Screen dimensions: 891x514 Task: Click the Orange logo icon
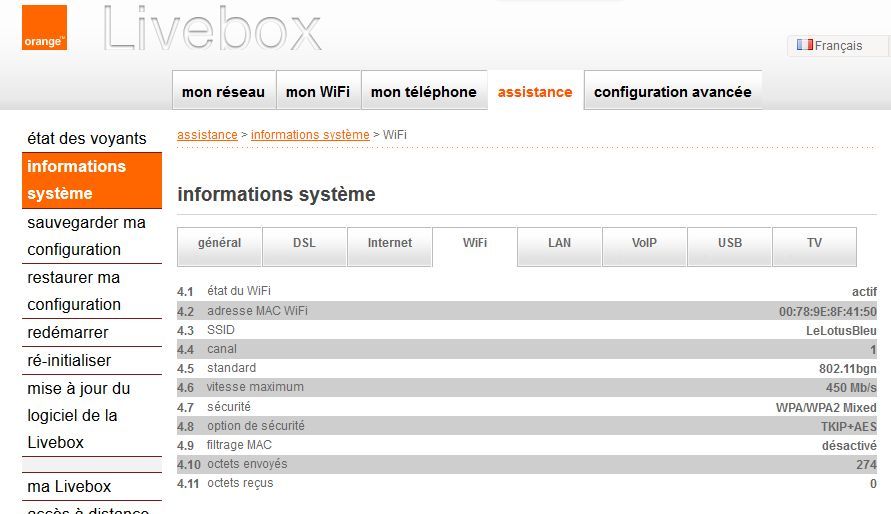(x=44, y=28)
